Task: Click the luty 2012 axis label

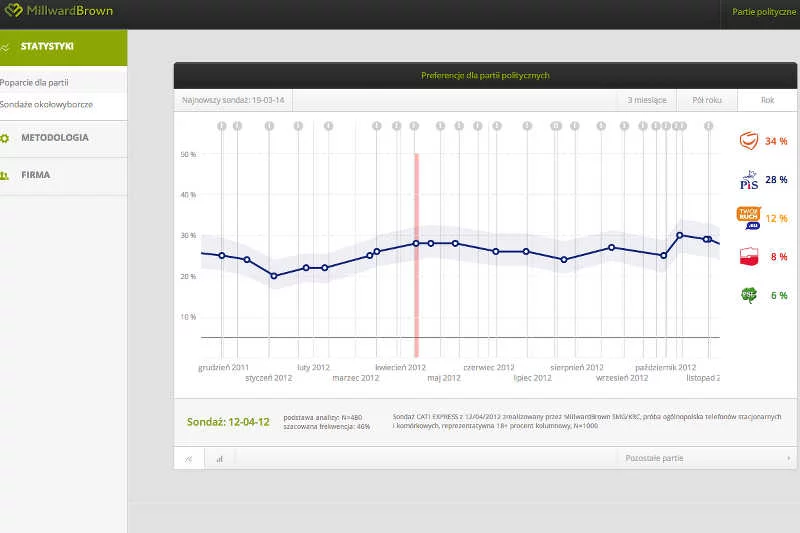Action: [x=313, y=367]
